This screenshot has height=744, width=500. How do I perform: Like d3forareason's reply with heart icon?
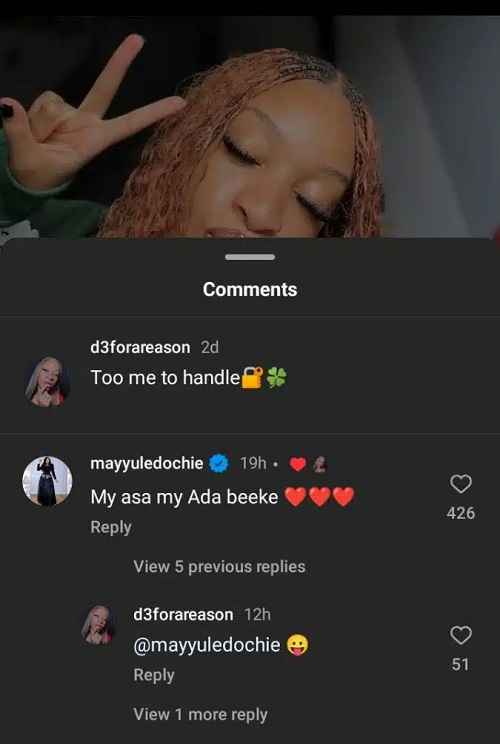coord(461,635)
